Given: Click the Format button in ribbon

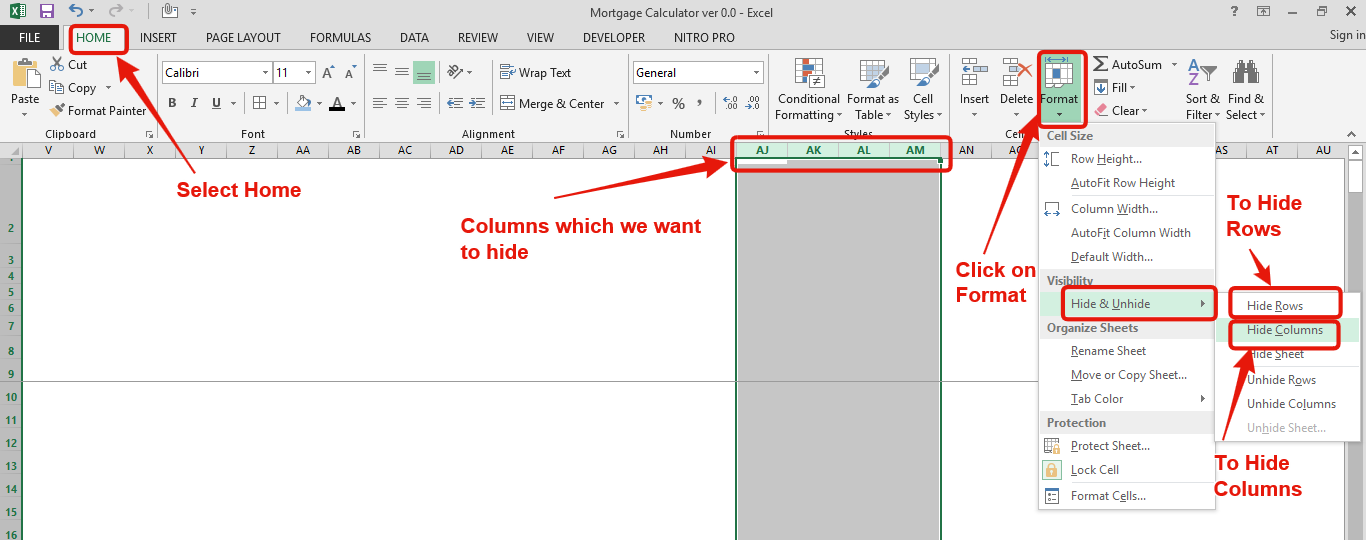Looking at the screenshot, I should click(x=1059, y=88).
